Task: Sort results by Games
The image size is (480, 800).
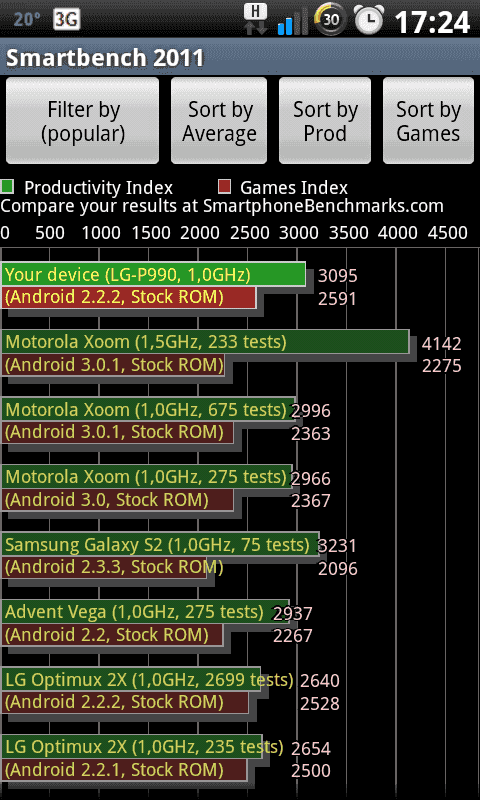Action: pyautogui.click(x=428, y=121)
